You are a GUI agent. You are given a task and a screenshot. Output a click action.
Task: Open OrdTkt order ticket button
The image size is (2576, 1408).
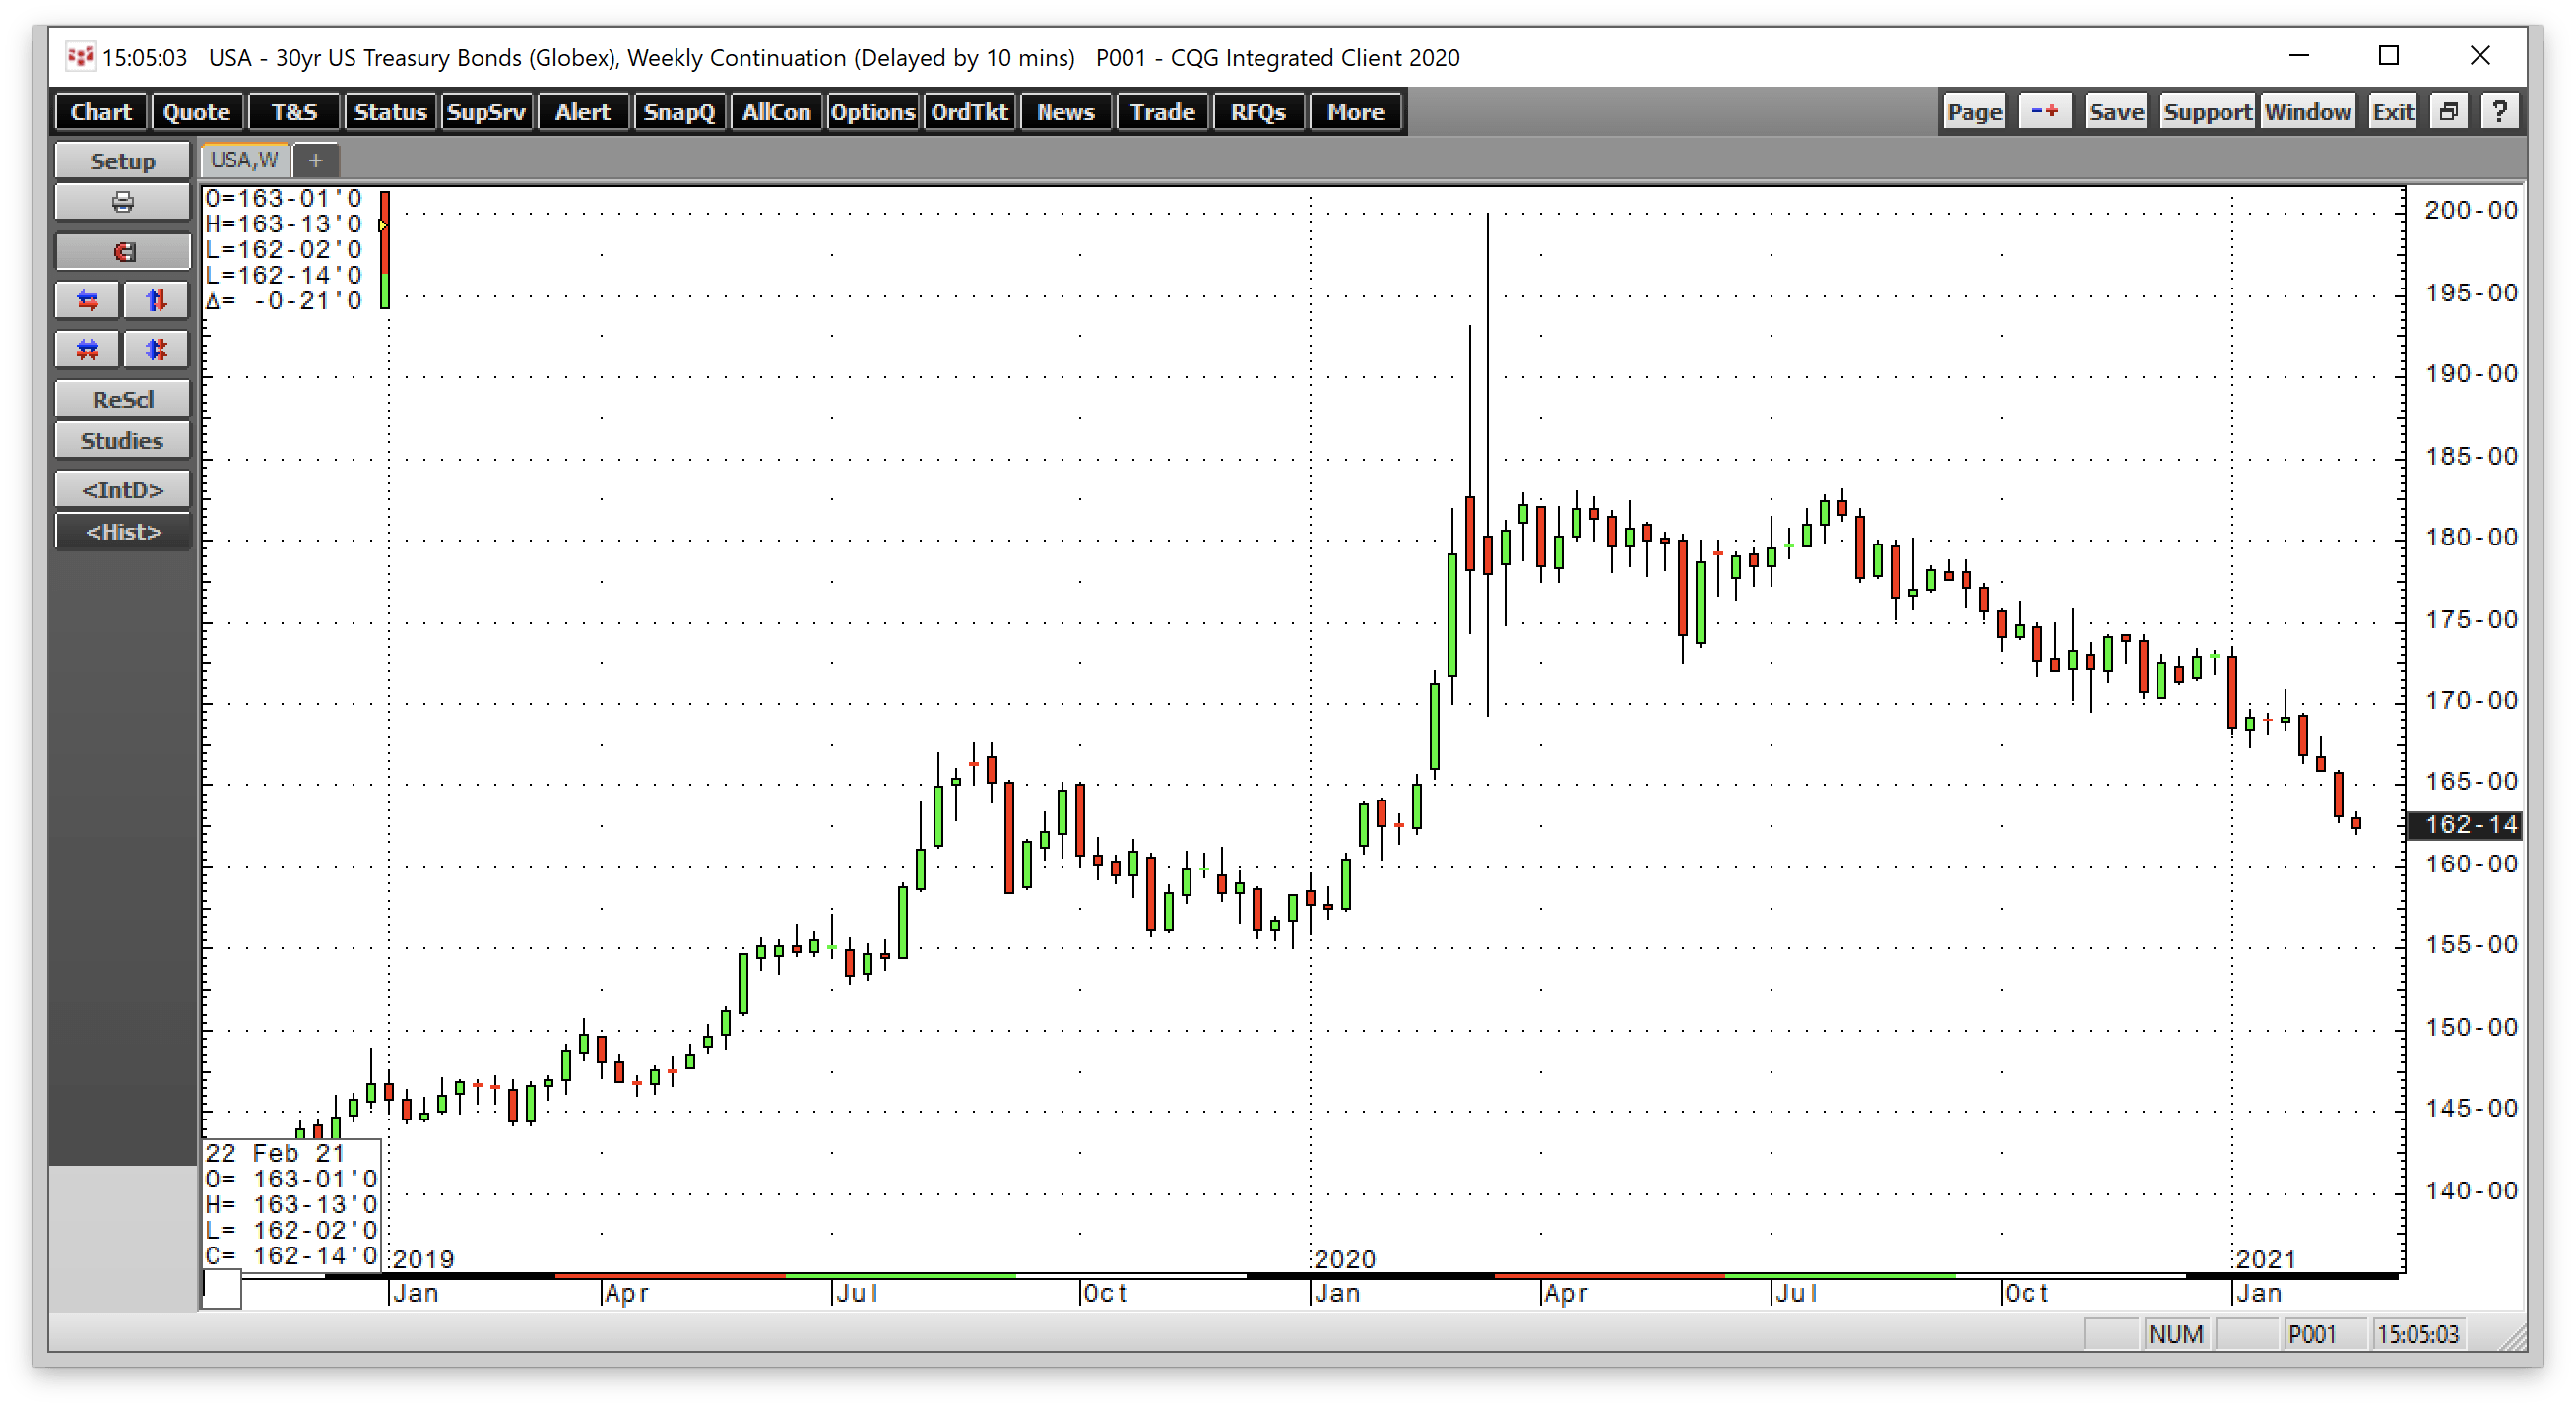(x=969, y=112)
